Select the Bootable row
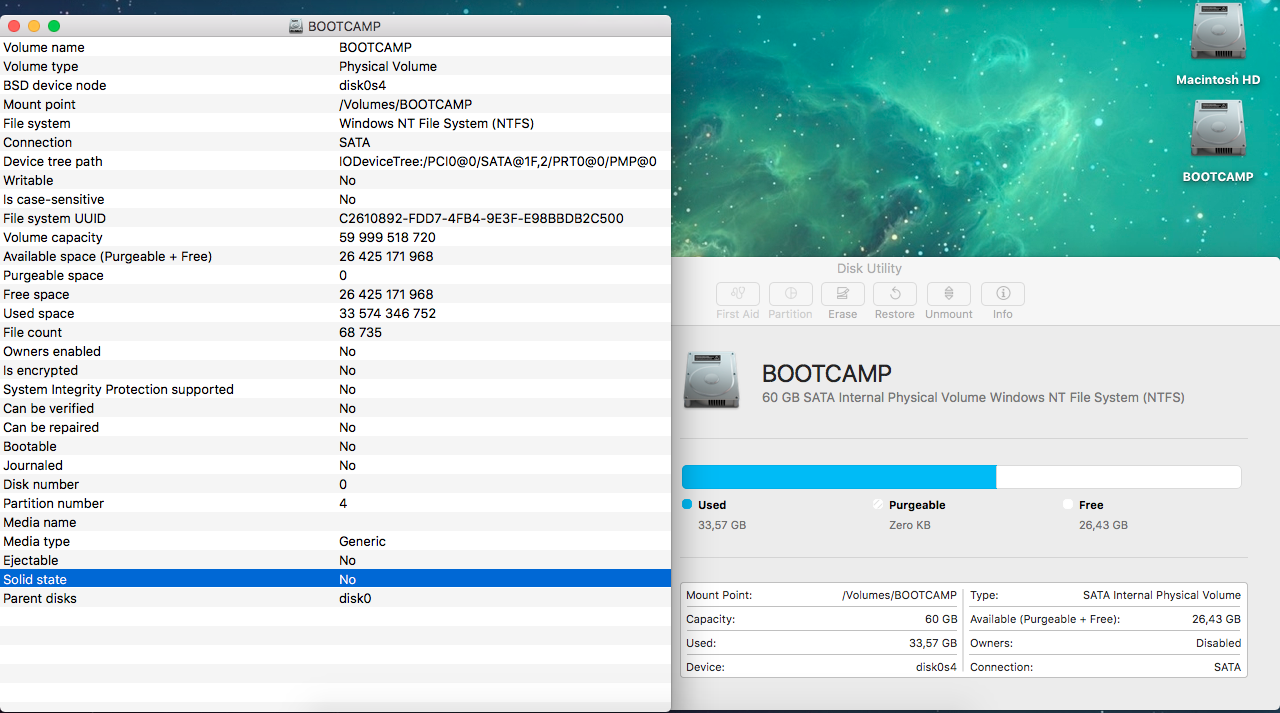Image resolution: width=1280 pixels, height=713 pixels. click(335, 446)
